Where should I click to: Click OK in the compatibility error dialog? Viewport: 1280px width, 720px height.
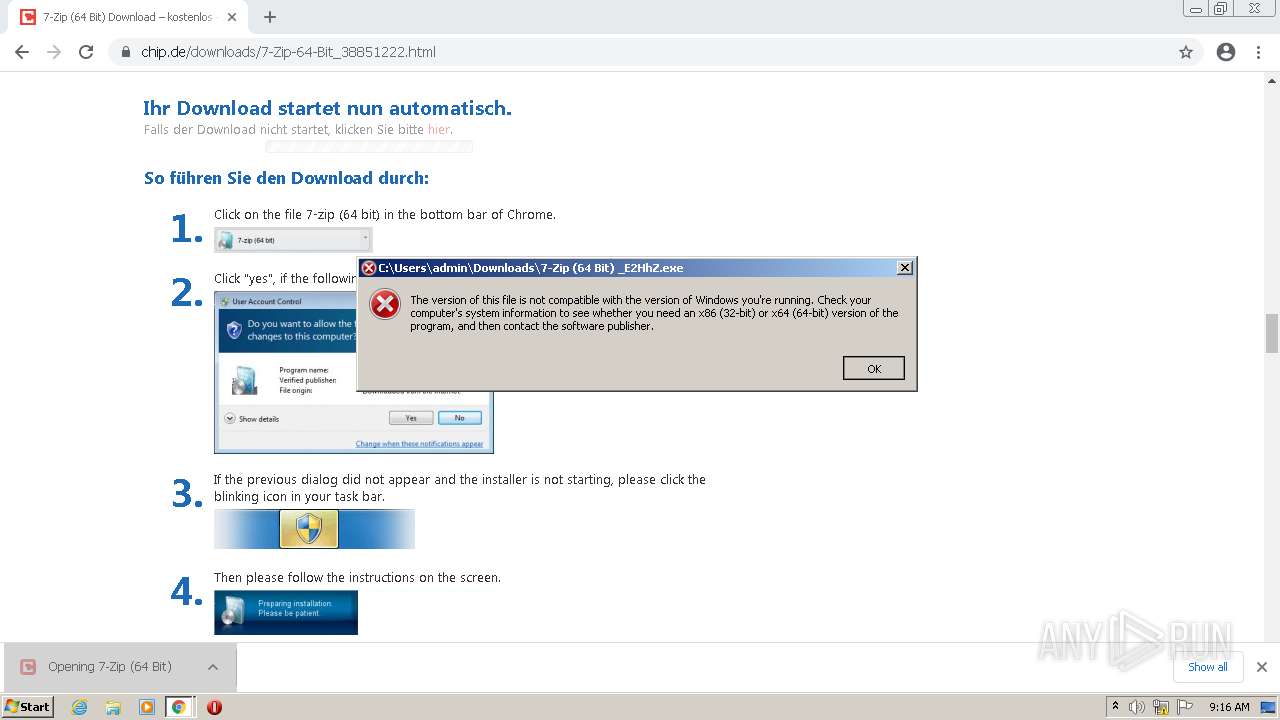(874, 369)
